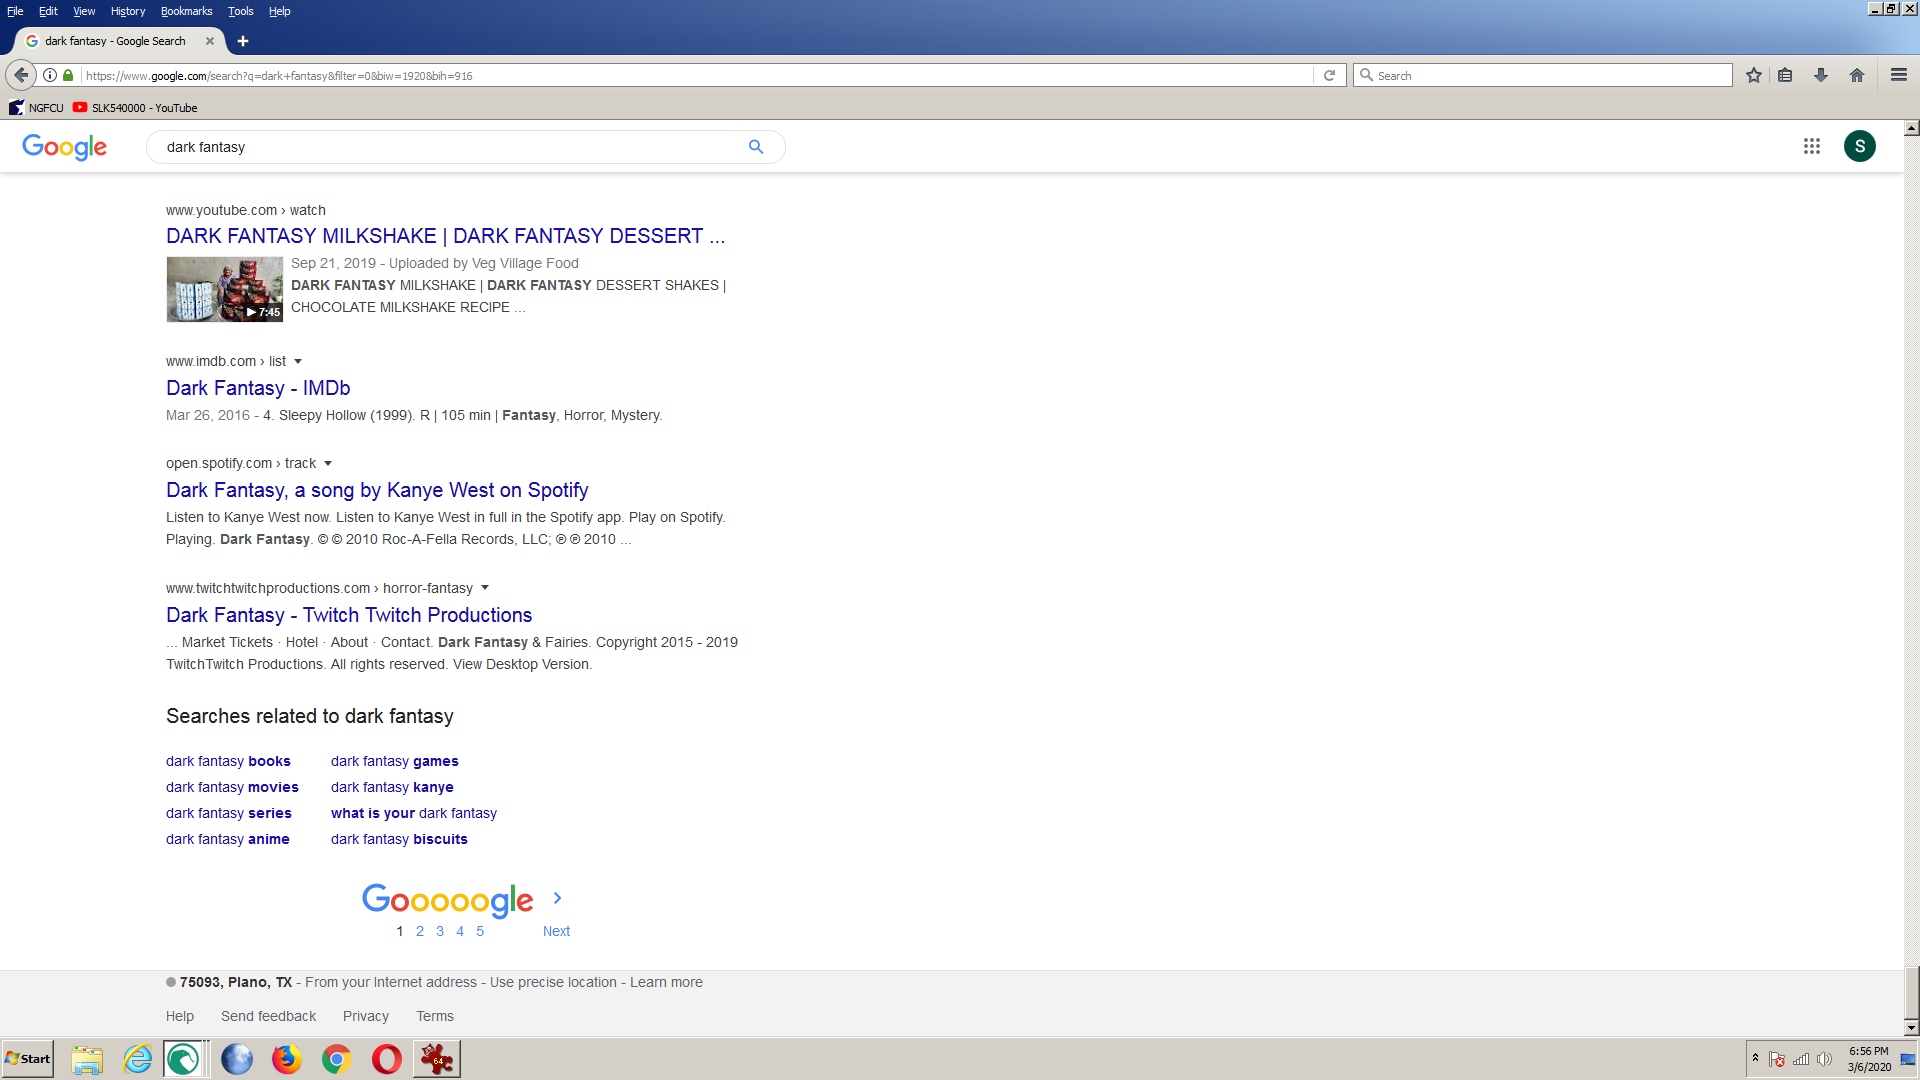Image resolution: width=1920 pixels, height=1080 pixels.
Task: Open Firefox hamburger menu
Action: [x=1899, y=75]
